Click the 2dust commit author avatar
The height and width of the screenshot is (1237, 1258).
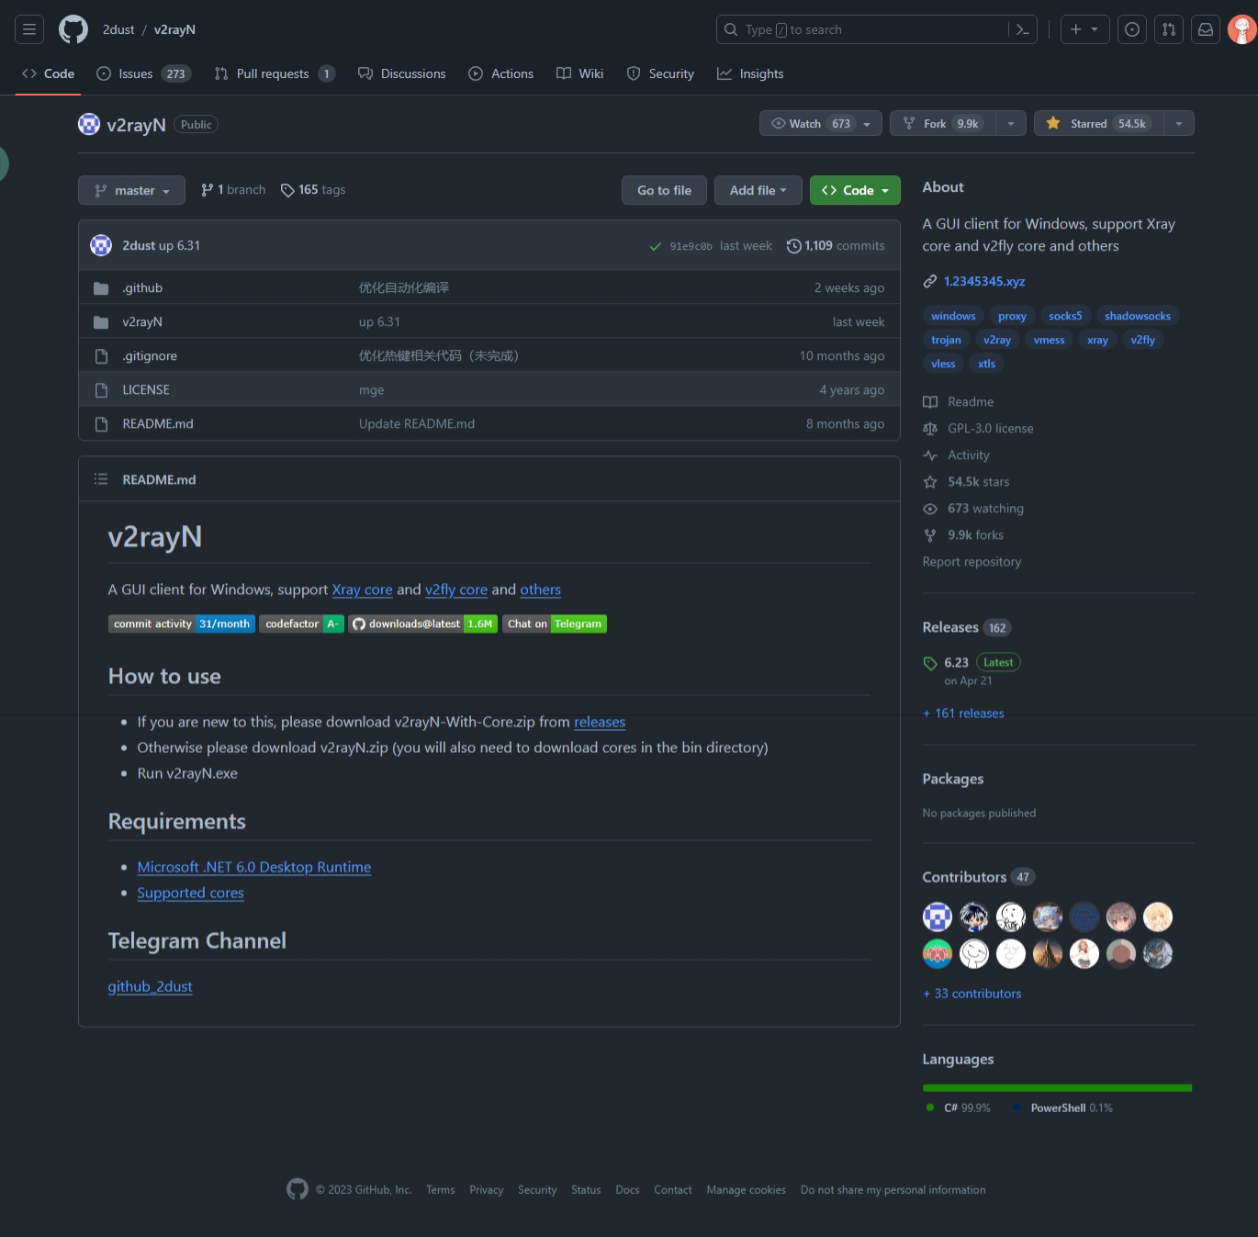(x=101, y=245)
